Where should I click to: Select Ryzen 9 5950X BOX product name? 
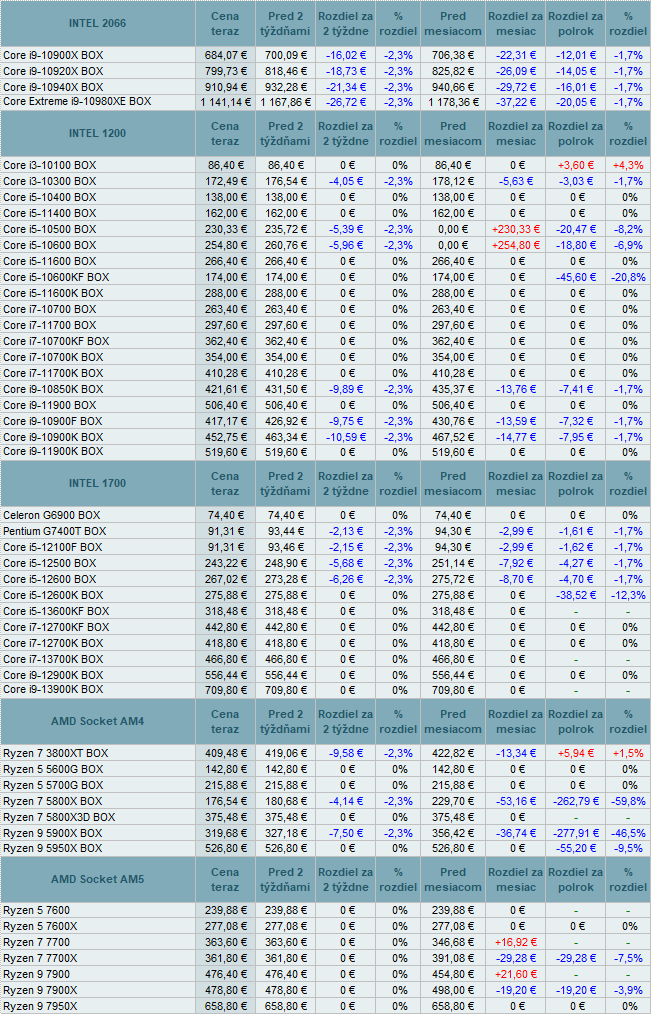tap(52, 848)
